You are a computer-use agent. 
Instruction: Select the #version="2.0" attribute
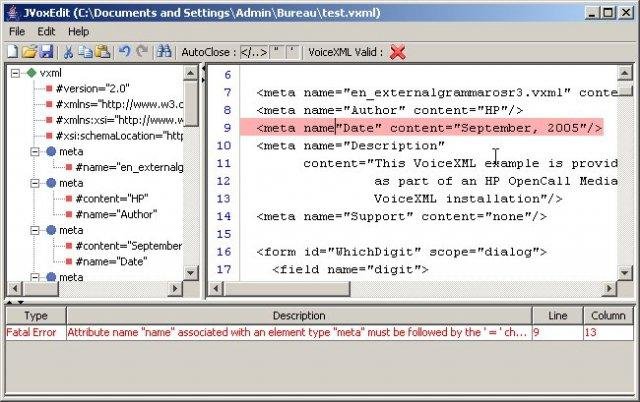tap(92, 89)
